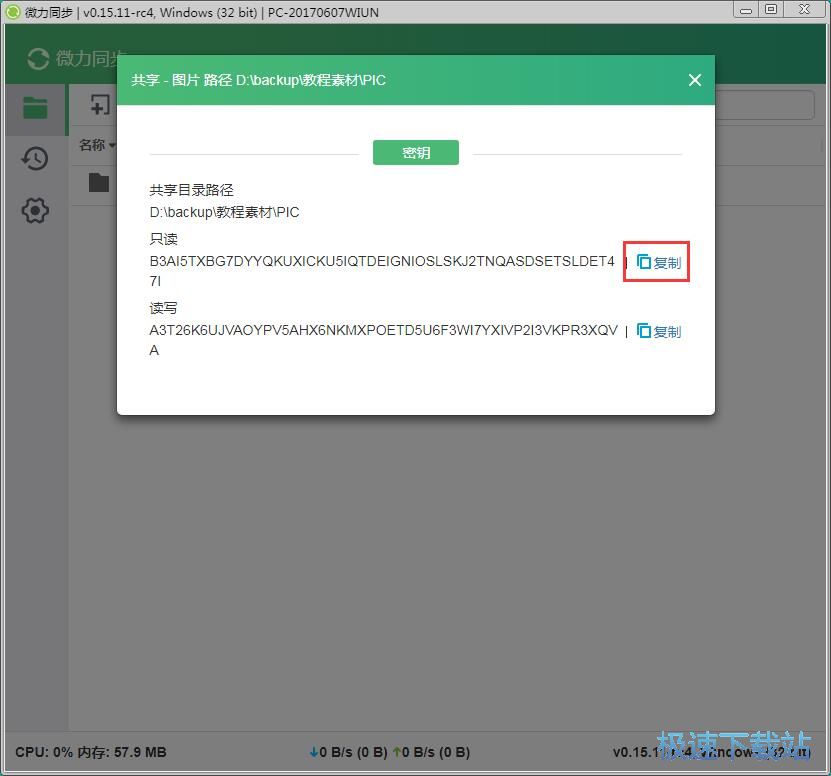Click the upload speed indicator in status bar
The width and height of the screenshot is (831, 776).
tap(431, 752)
